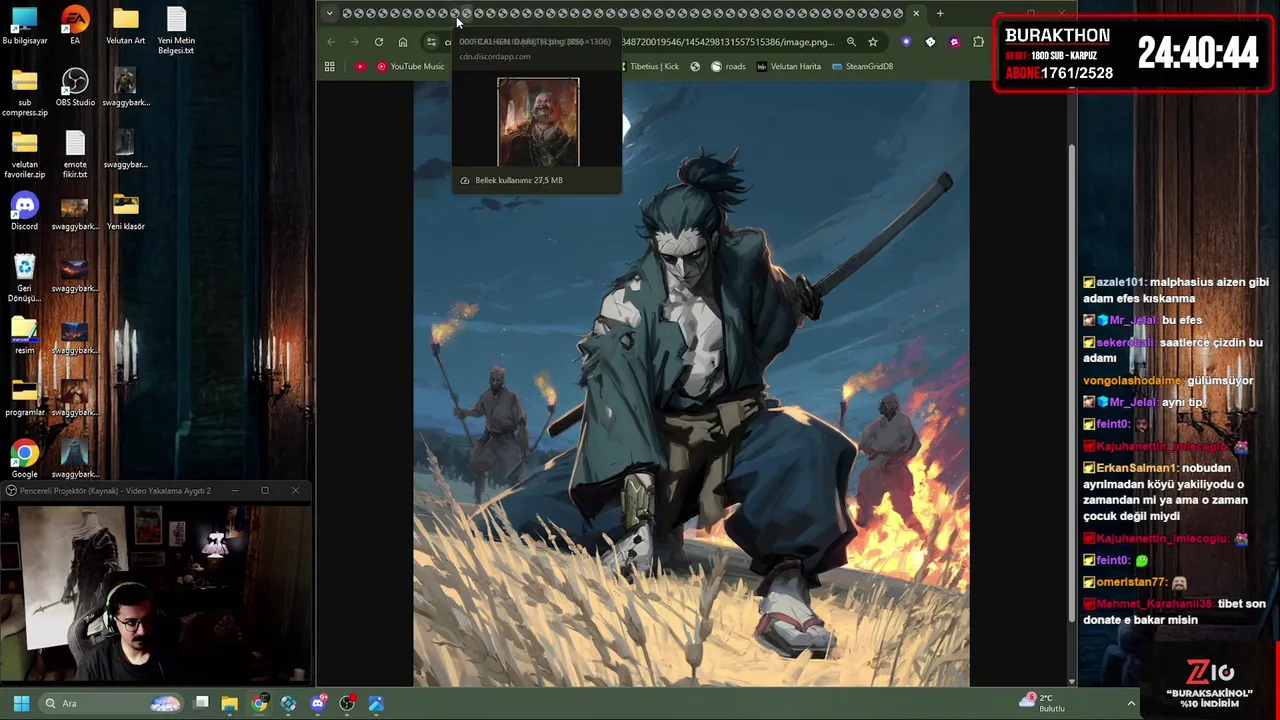Open the programlar folder
1280x720 pixels.
click(x=24, y=398)
